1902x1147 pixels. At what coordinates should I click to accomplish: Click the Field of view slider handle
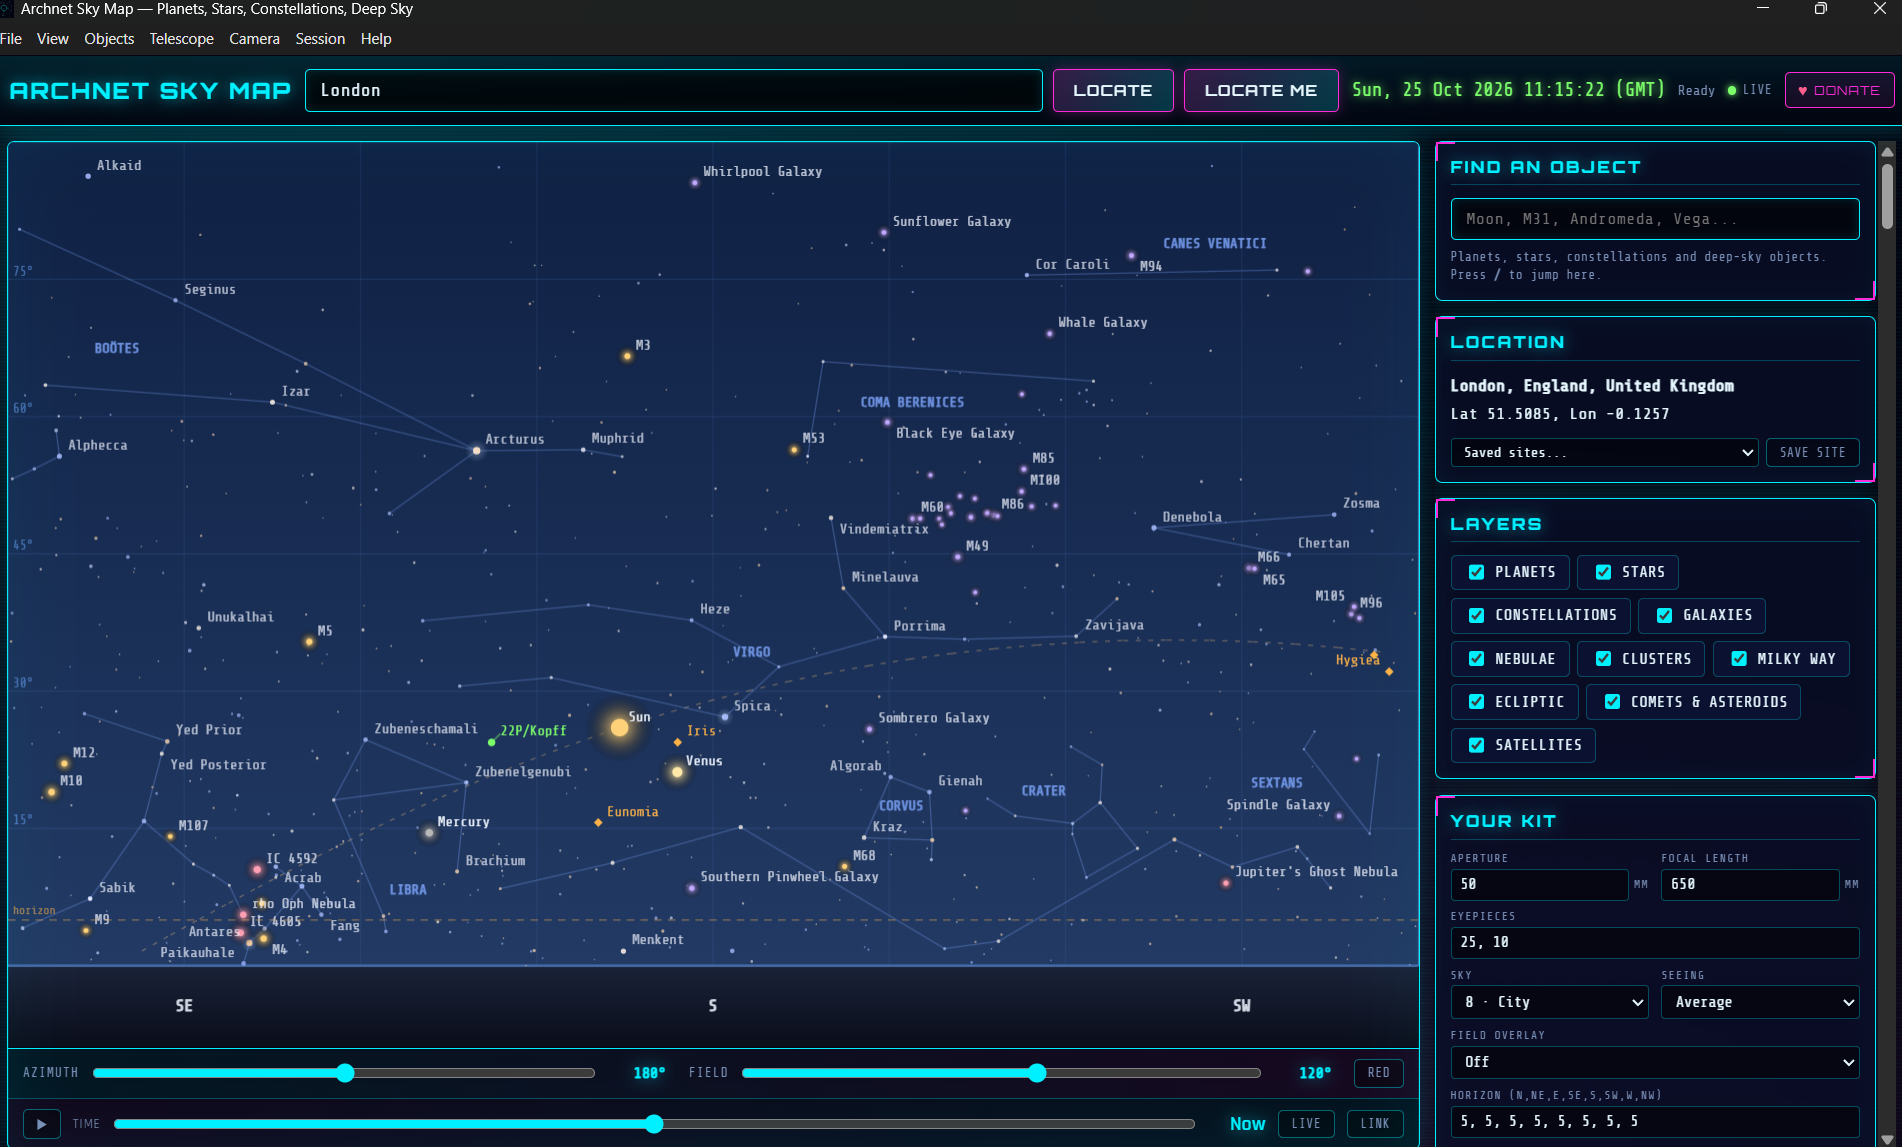1037,1073
